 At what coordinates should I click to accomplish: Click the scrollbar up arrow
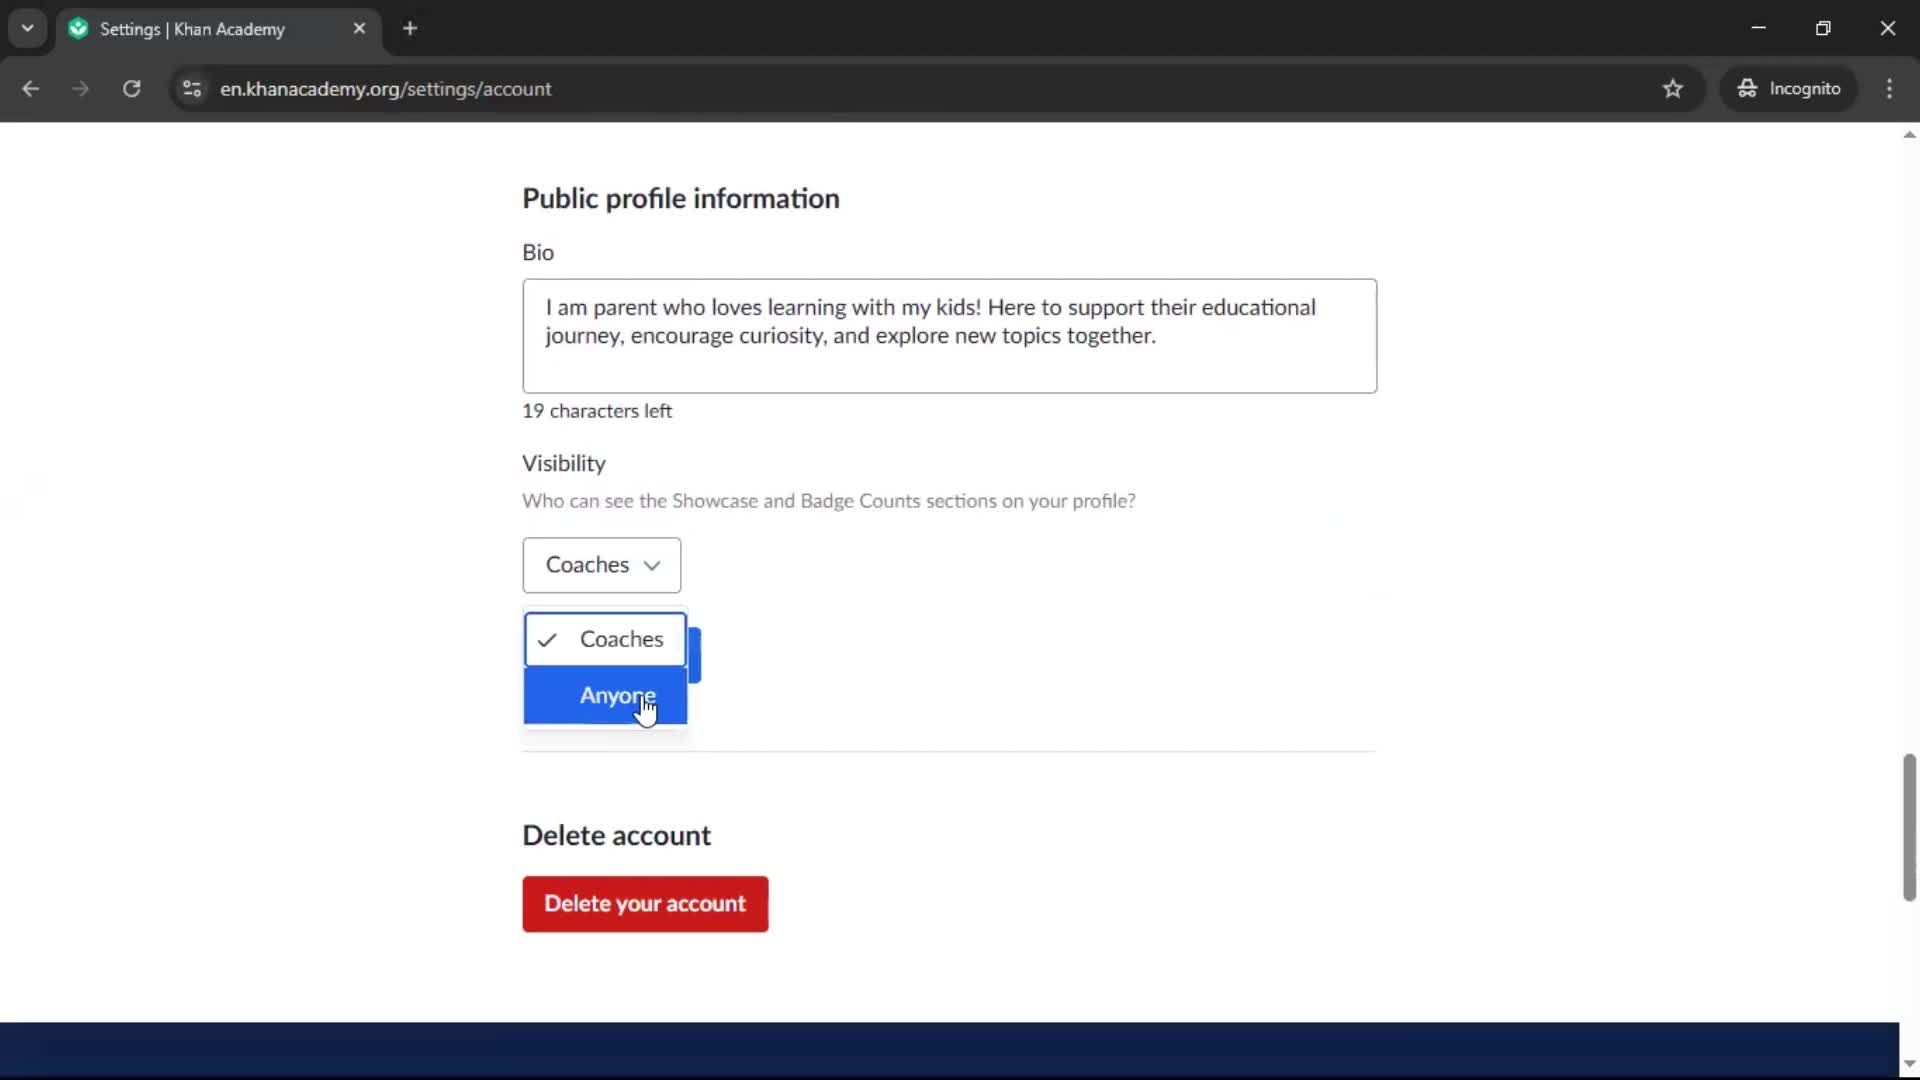pyautogui.click(x=1909, y=134)
